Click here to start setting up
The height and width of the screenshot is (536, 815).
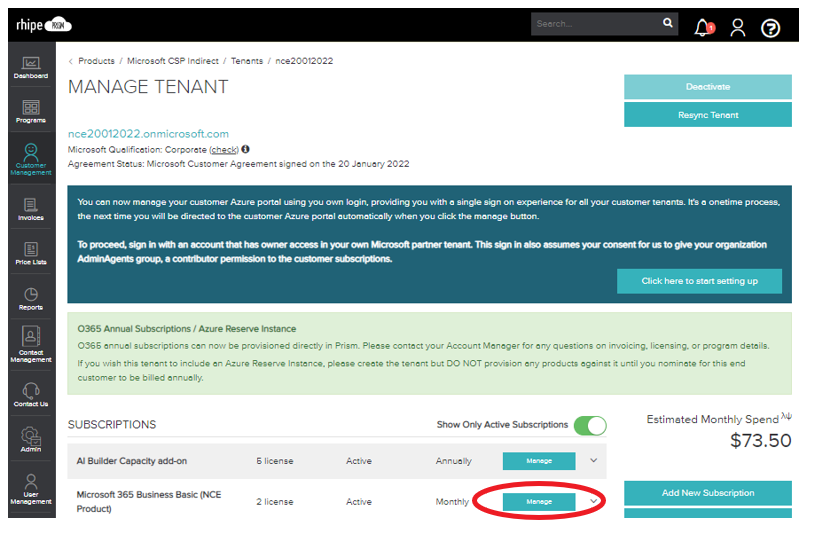coord(699,281)
